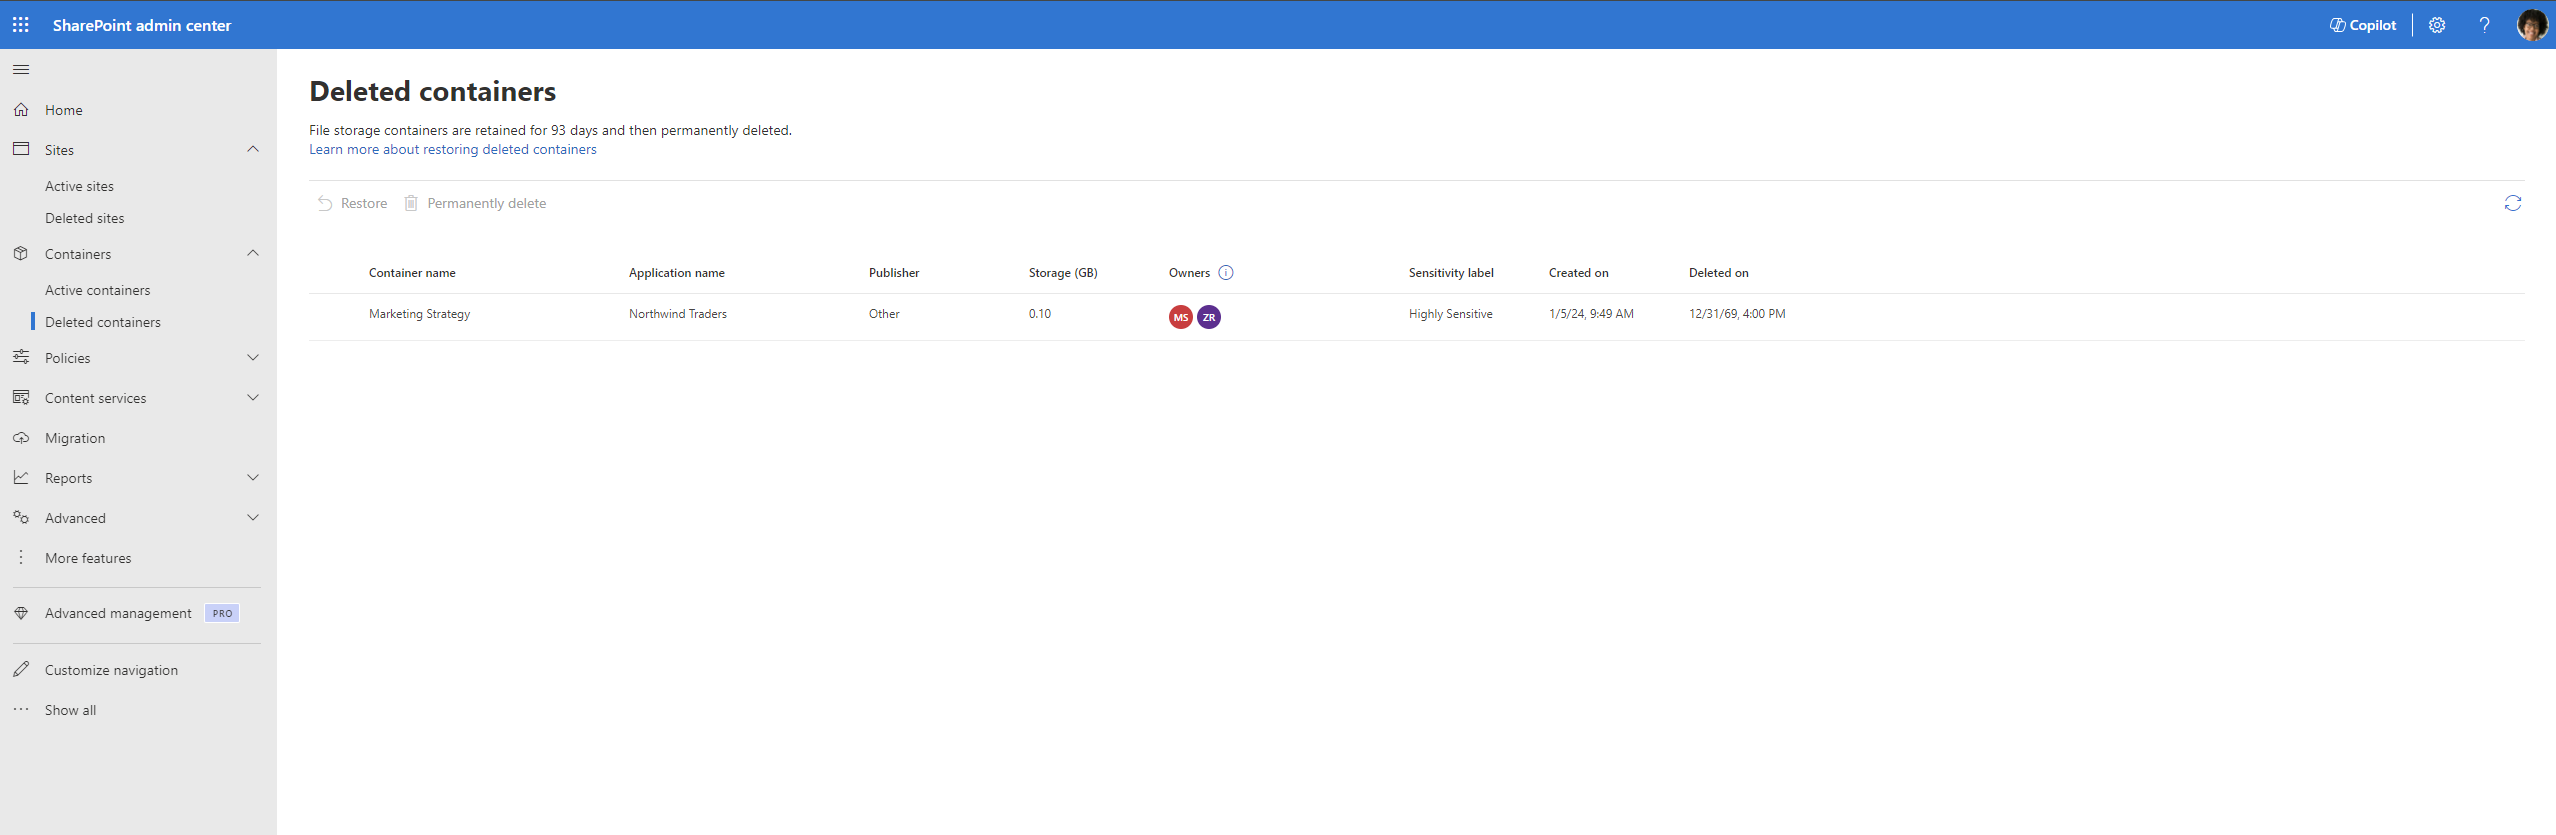This screenshot has height=835, width=2556.
Task: Click the Customize navigation pencil icon
Action: [21, 669]
